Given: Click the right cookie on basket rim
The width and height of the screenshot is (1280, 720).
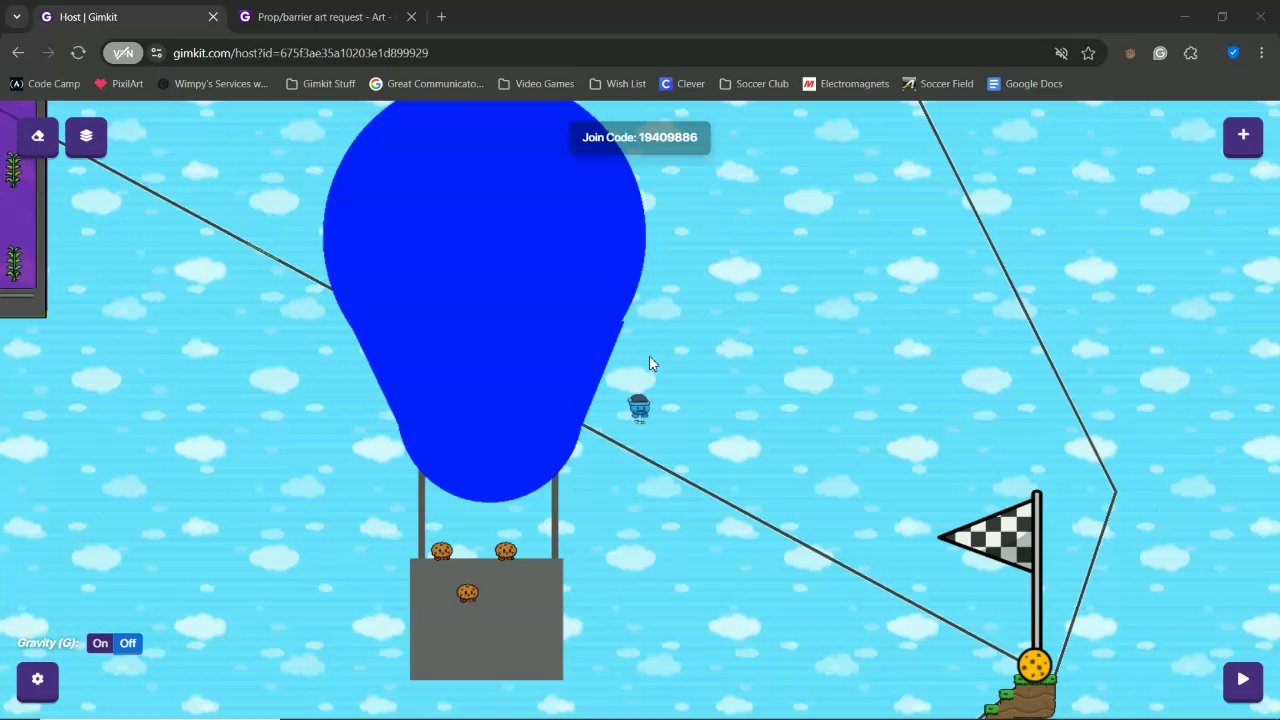Looking at the screenshot, I should pyautogui.click(x=506, y=551).
